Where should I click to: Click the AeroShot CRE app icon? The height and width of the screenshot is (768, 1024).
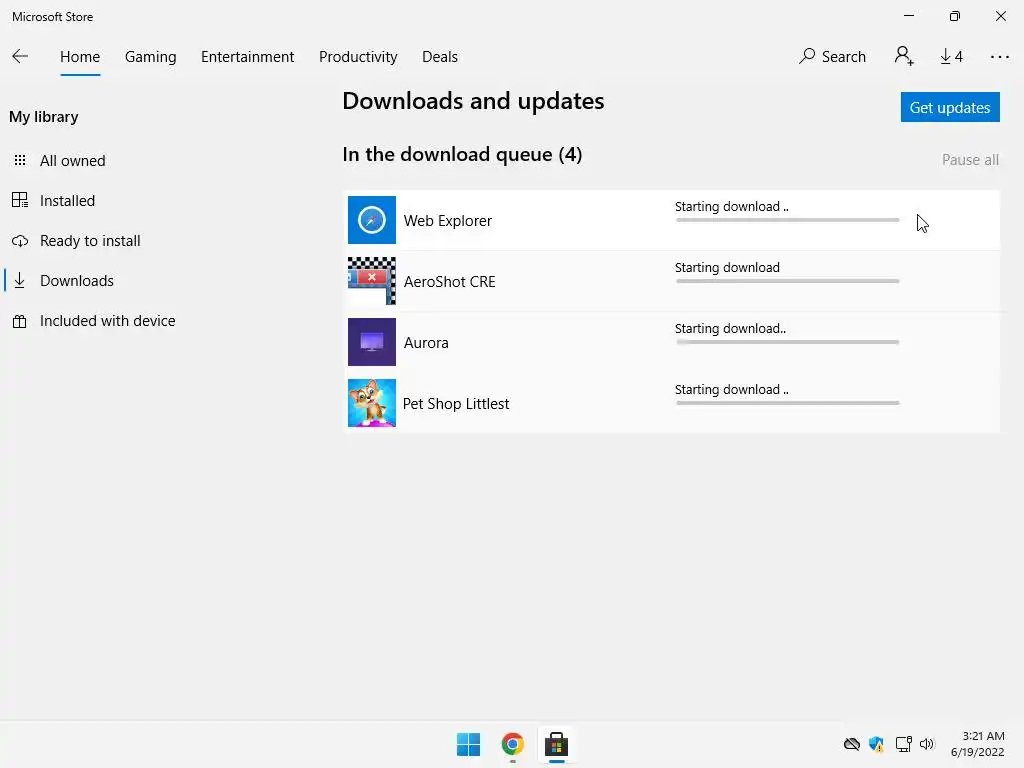coord(372,281)
